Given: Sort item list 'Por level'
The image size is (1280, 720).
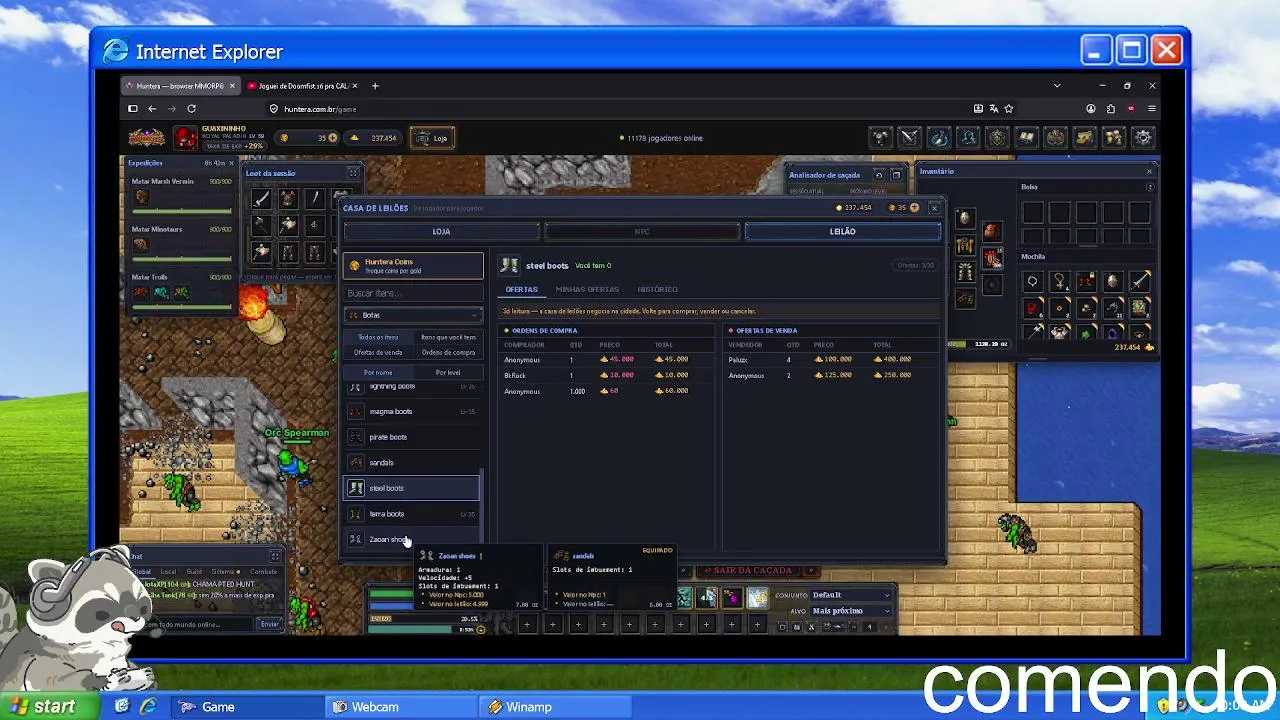Looking at the screenshot, I should 448,372.
